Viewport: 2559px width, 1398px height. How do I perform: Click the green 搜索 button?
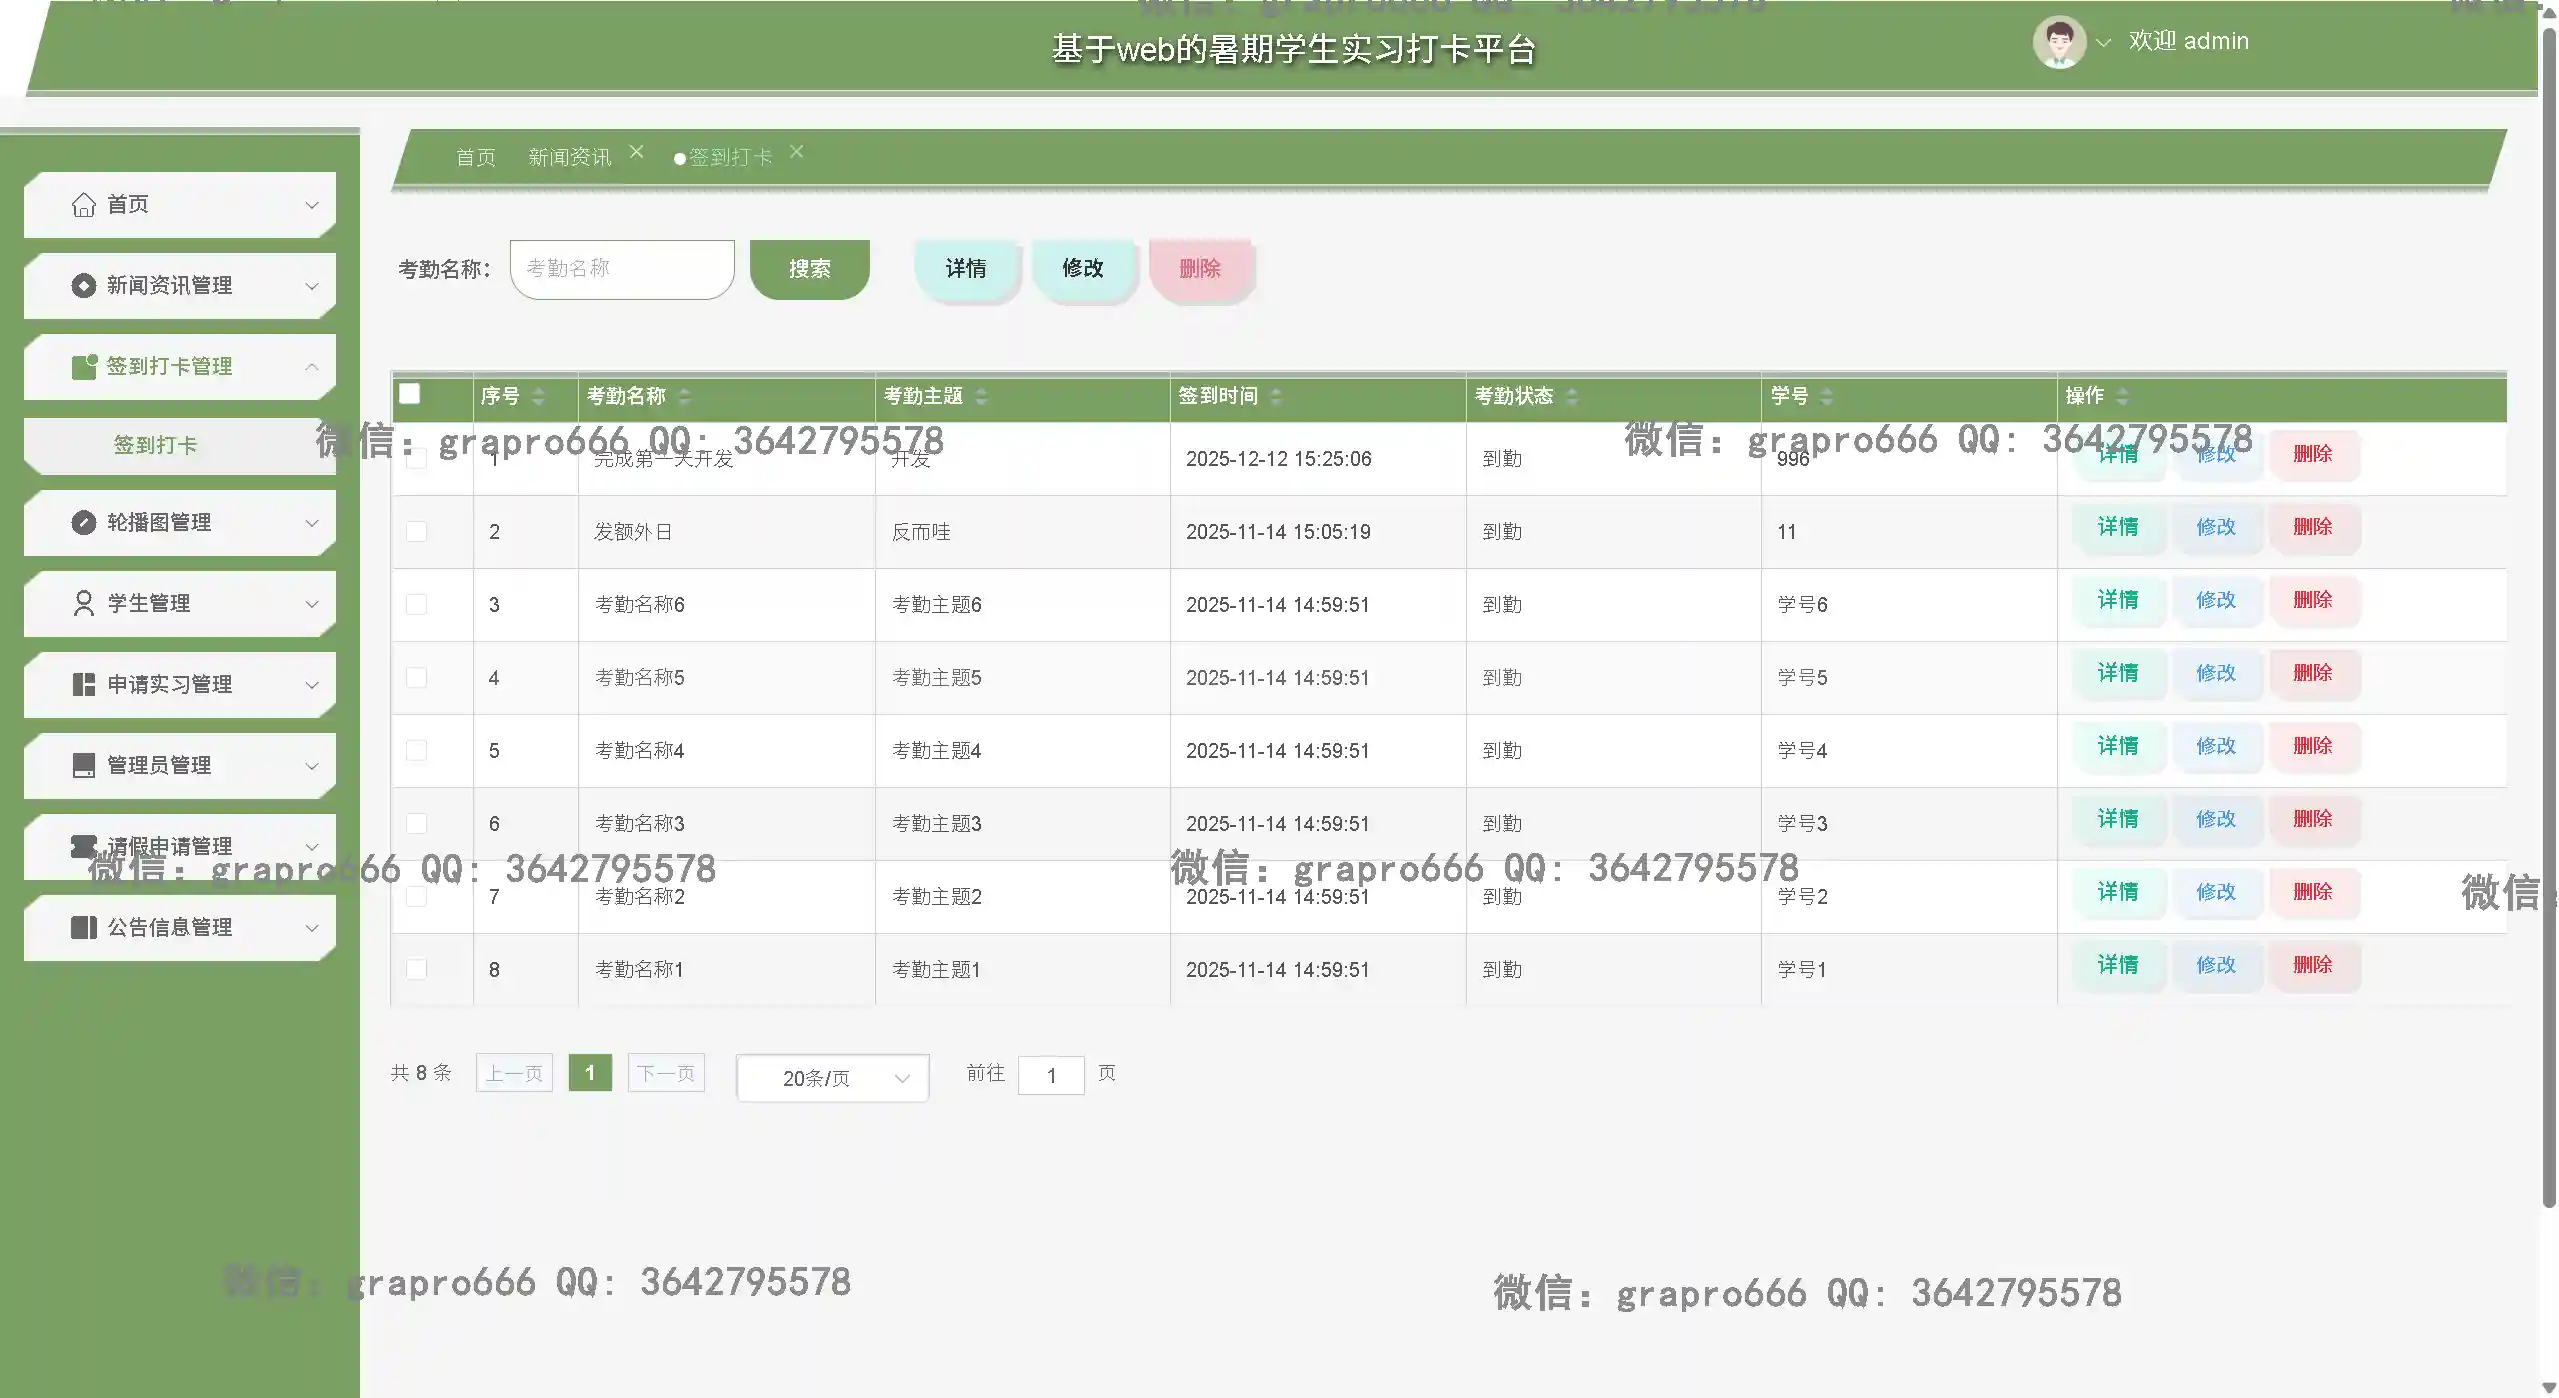pos(809,269)
